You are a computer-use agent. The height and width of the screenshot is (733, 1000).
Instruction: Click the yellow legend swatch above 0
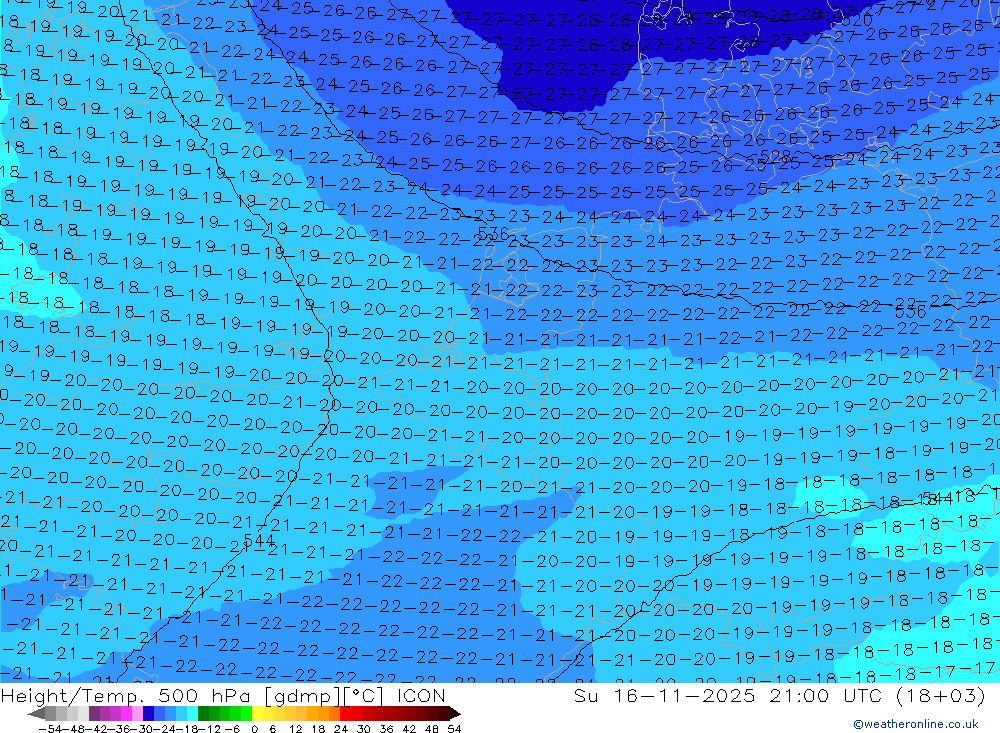257,713
